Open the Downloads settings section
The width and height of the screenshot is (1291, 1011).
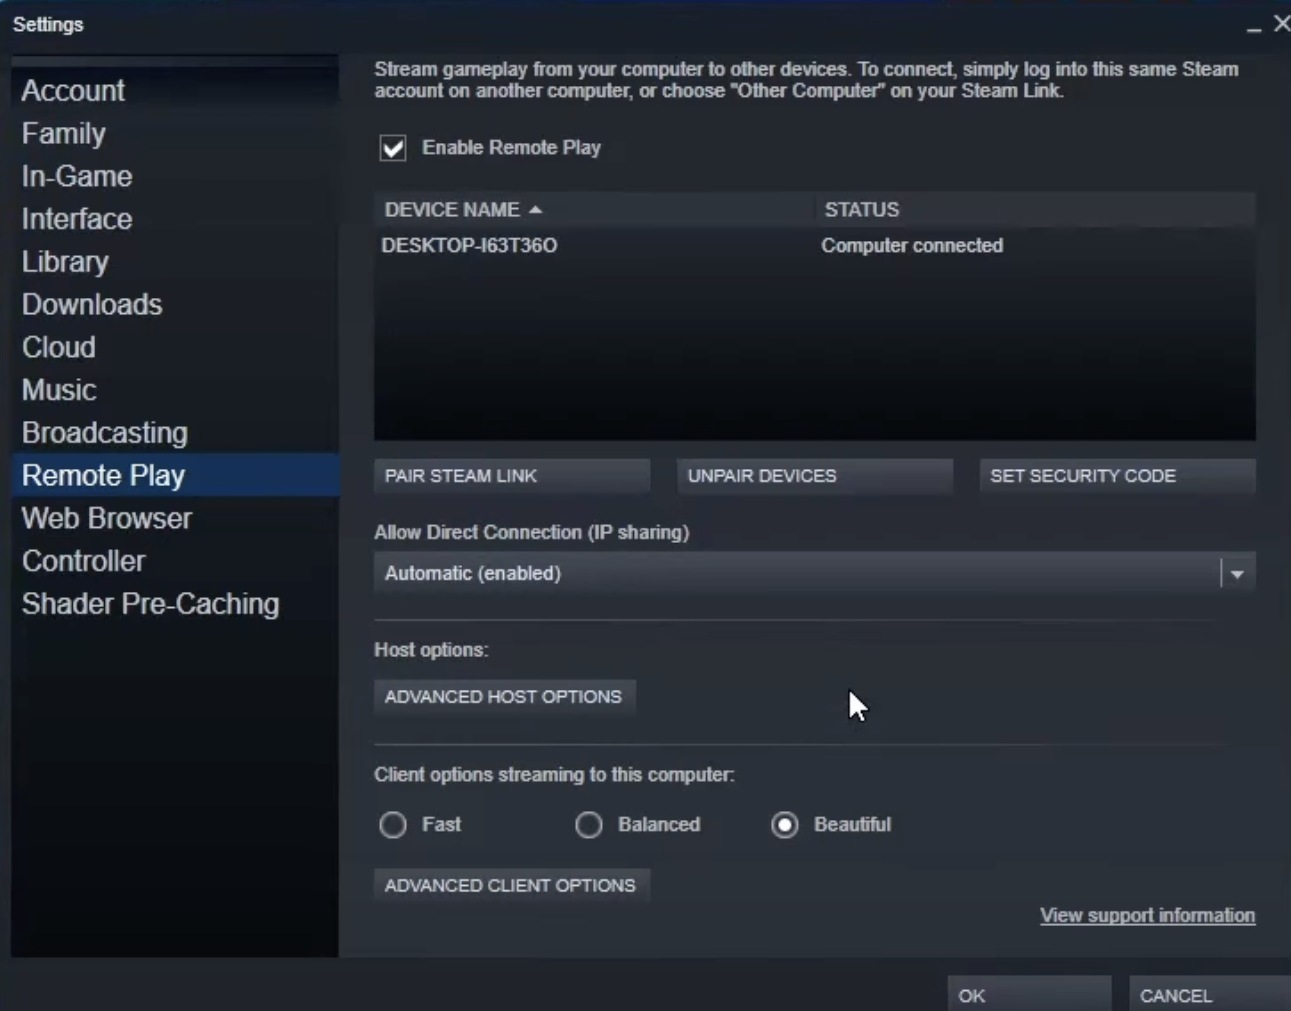pyautogui.click(x=91, y=304)
